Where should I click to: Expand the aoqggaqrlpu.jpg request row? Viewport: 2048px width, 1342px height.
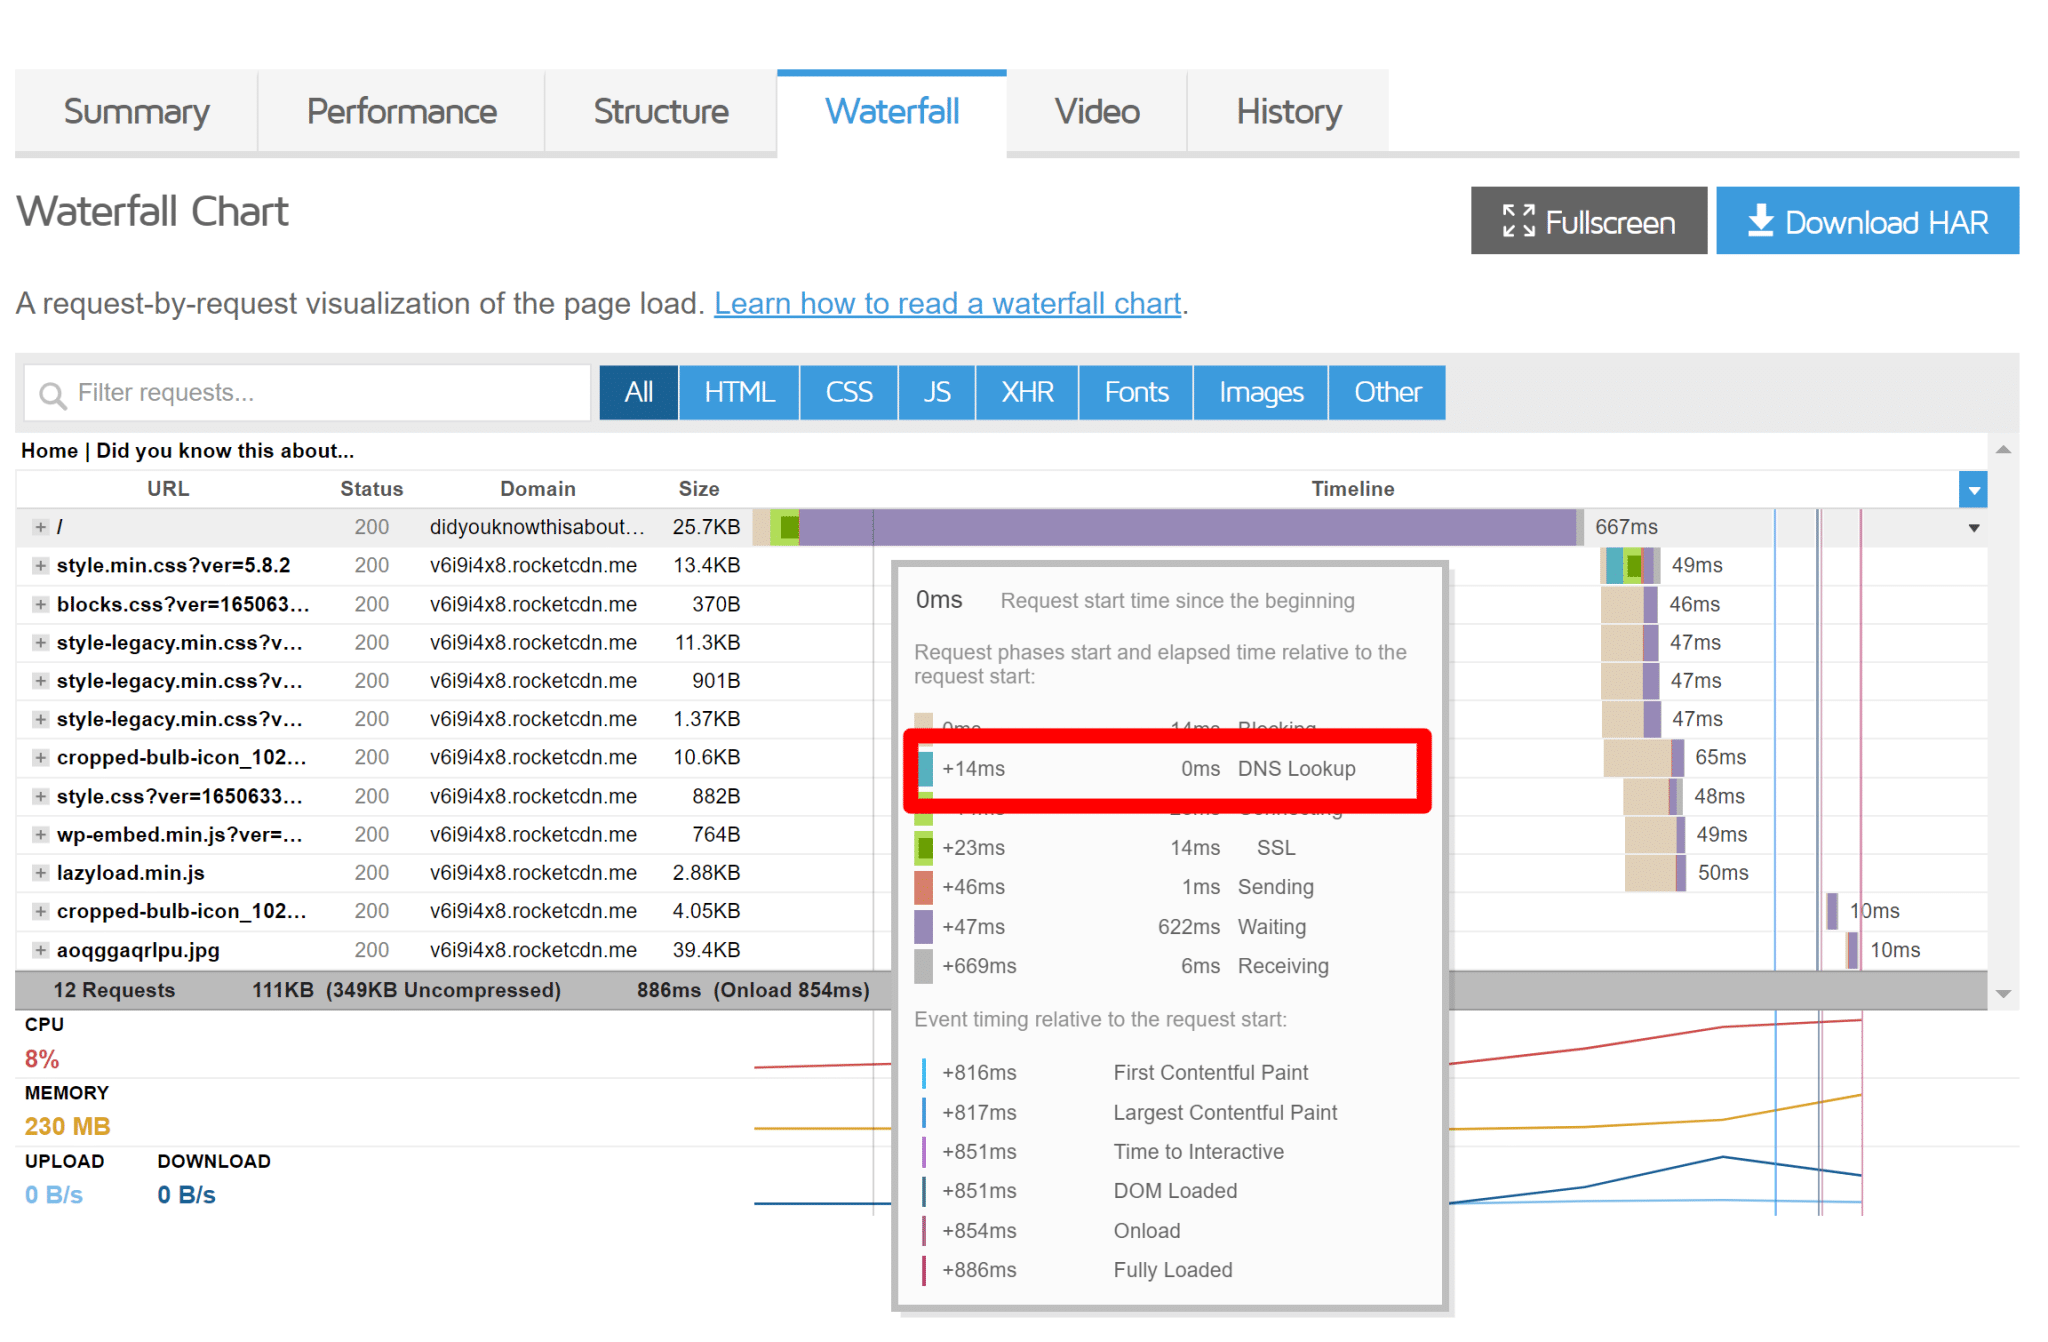pyautogui.click(x=40, y=950)
